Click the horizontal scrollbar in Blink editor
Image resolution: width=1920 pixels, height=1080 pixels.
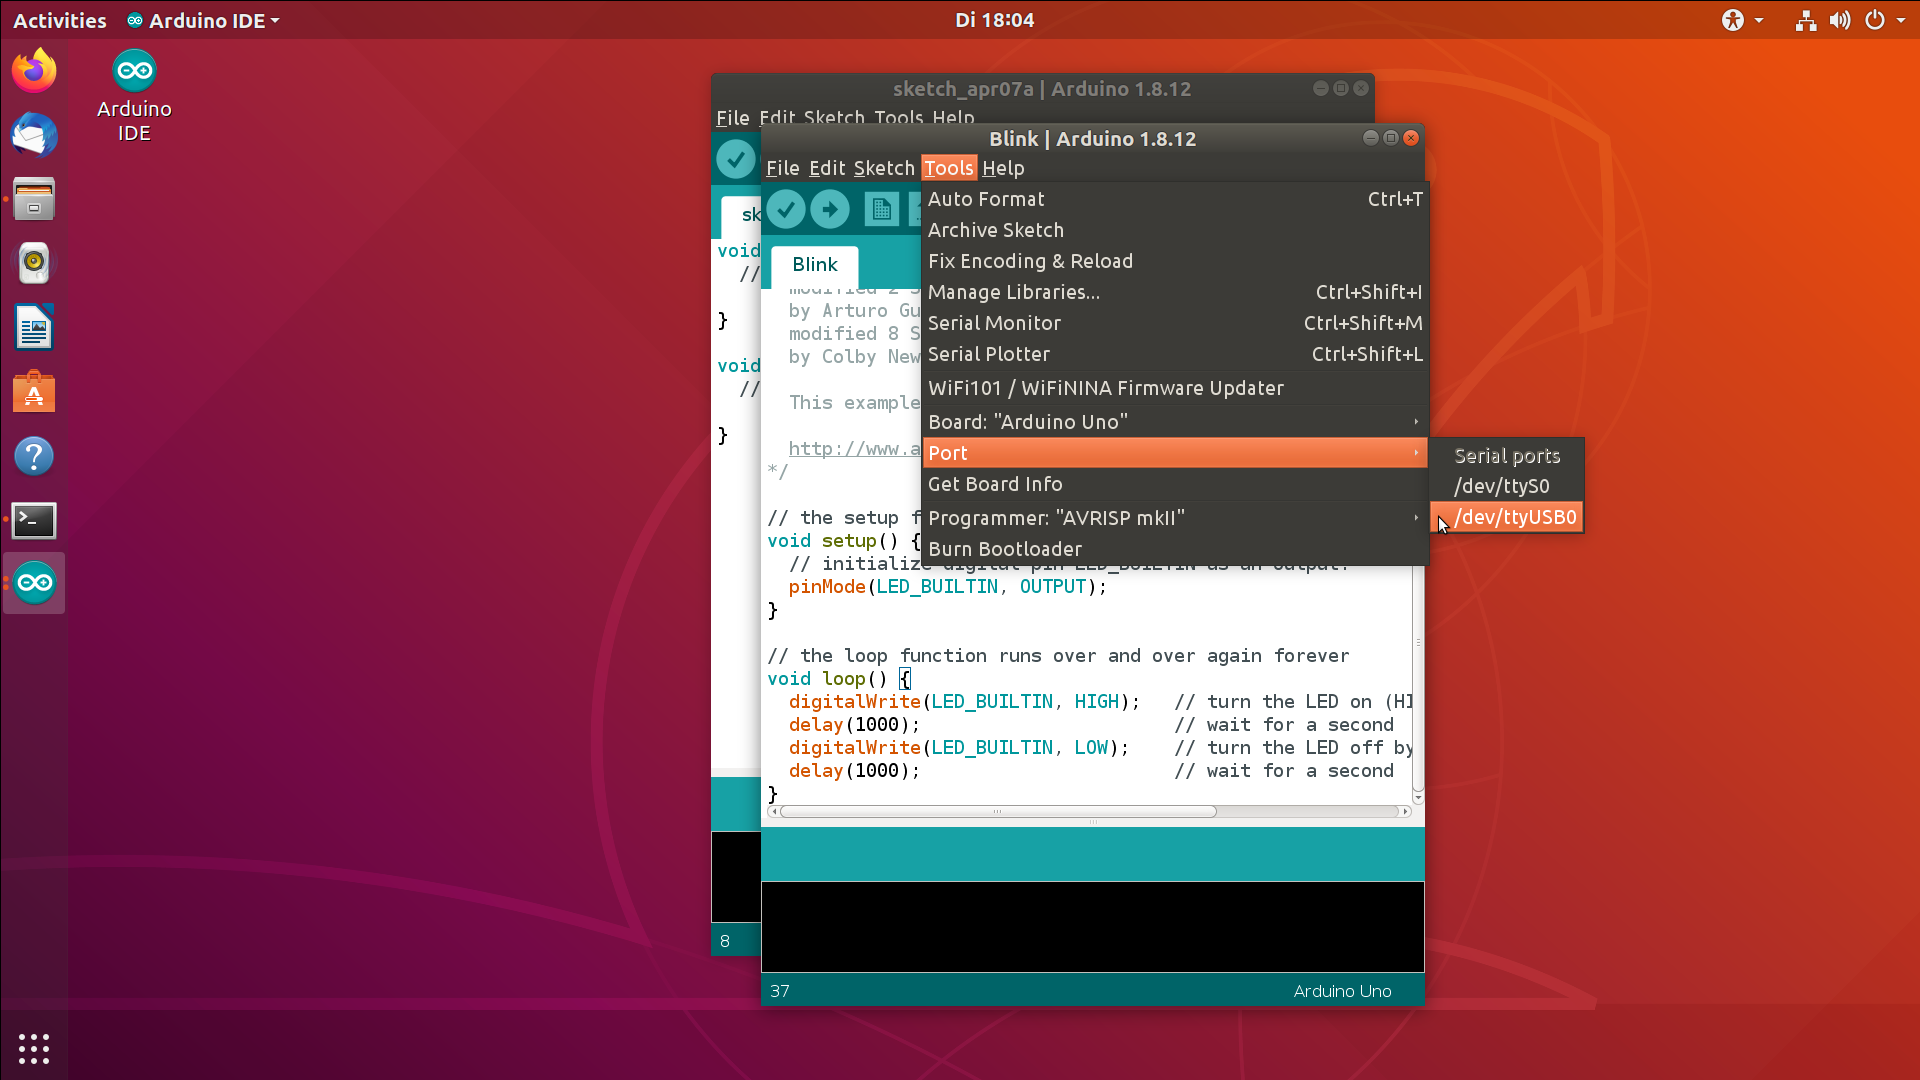click(x=998, y=811)
